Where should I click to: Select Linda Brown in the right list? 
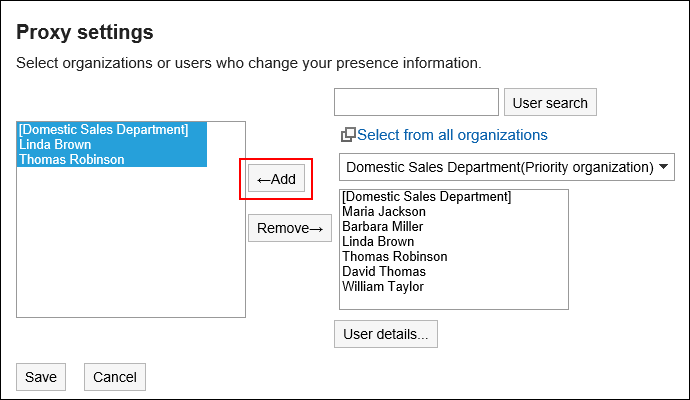click(x=378, y=242)
